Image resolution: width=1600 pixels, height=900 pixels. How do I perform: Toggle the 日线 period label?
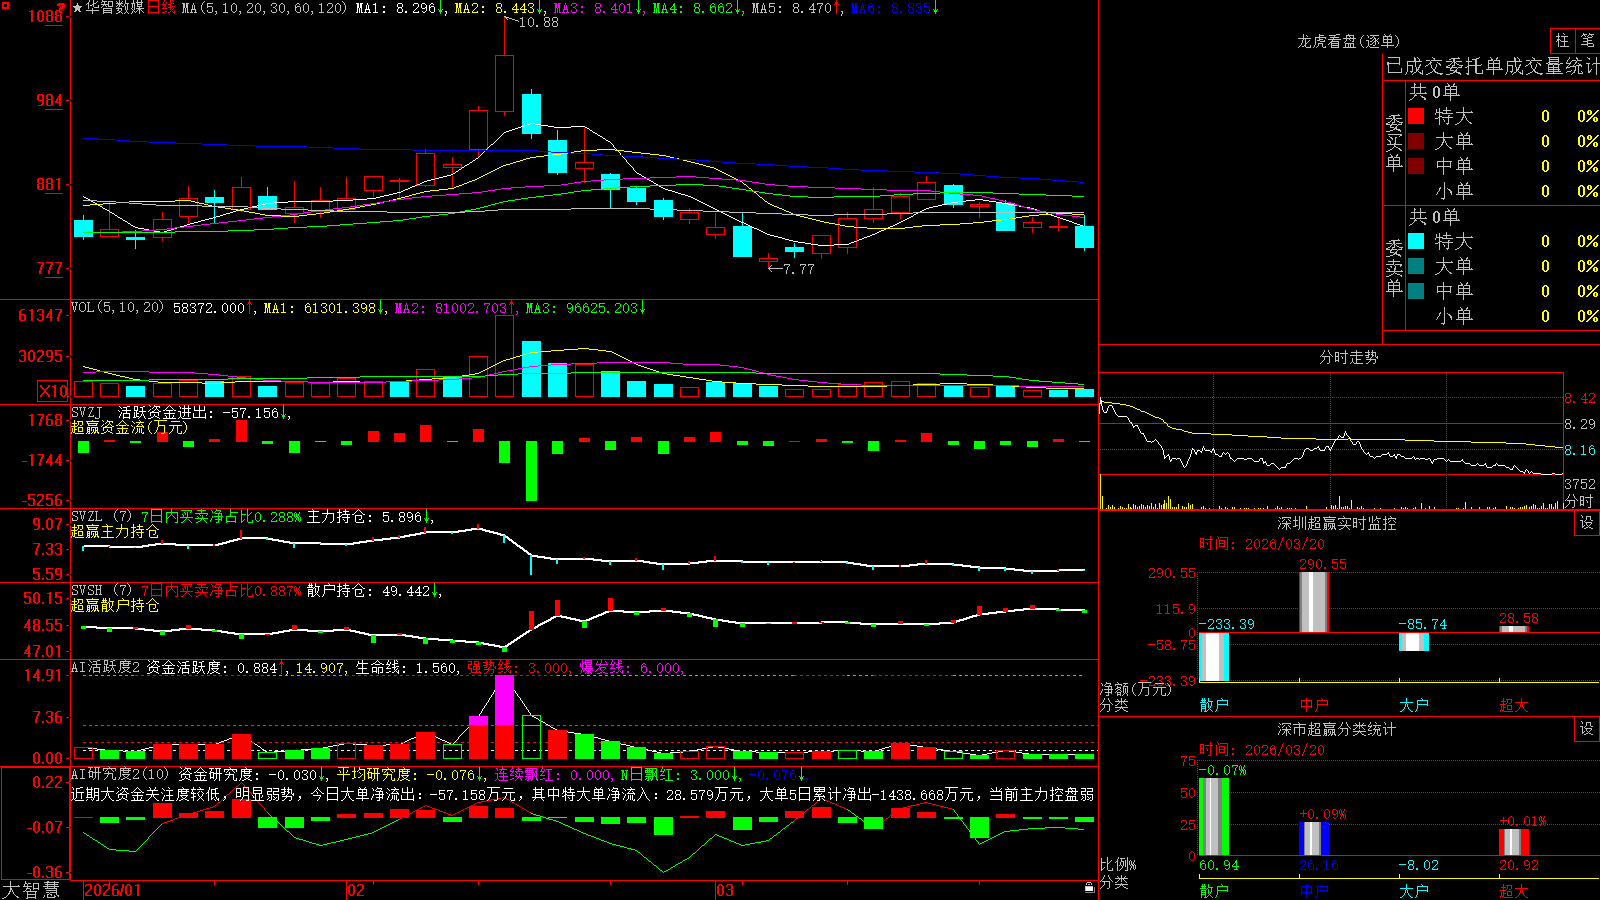click(161, 8)
